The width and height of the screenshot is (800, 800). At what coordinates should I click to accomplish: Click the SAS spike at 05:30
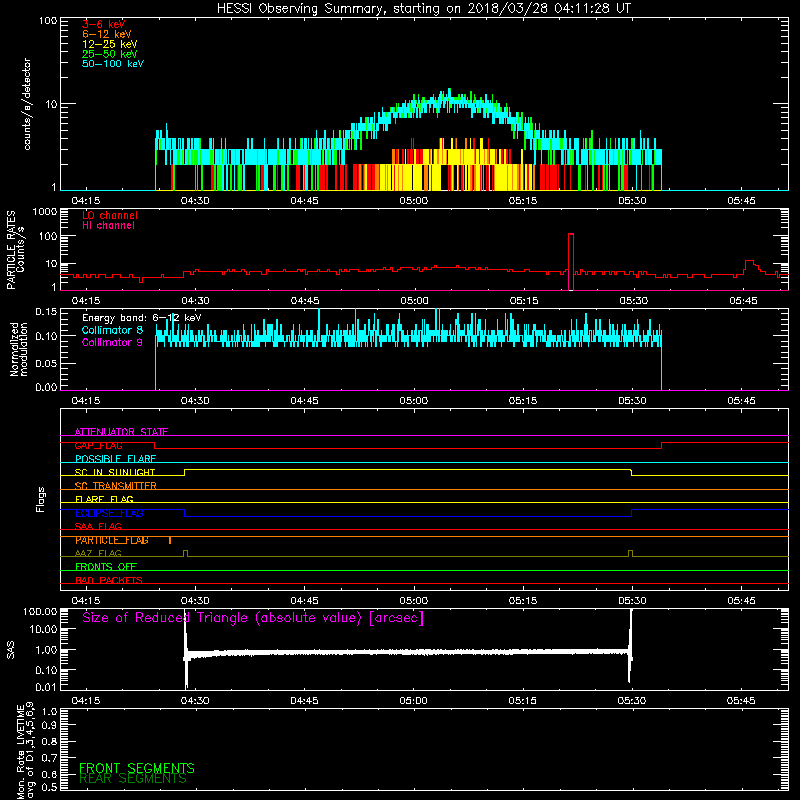click(631, 645)
